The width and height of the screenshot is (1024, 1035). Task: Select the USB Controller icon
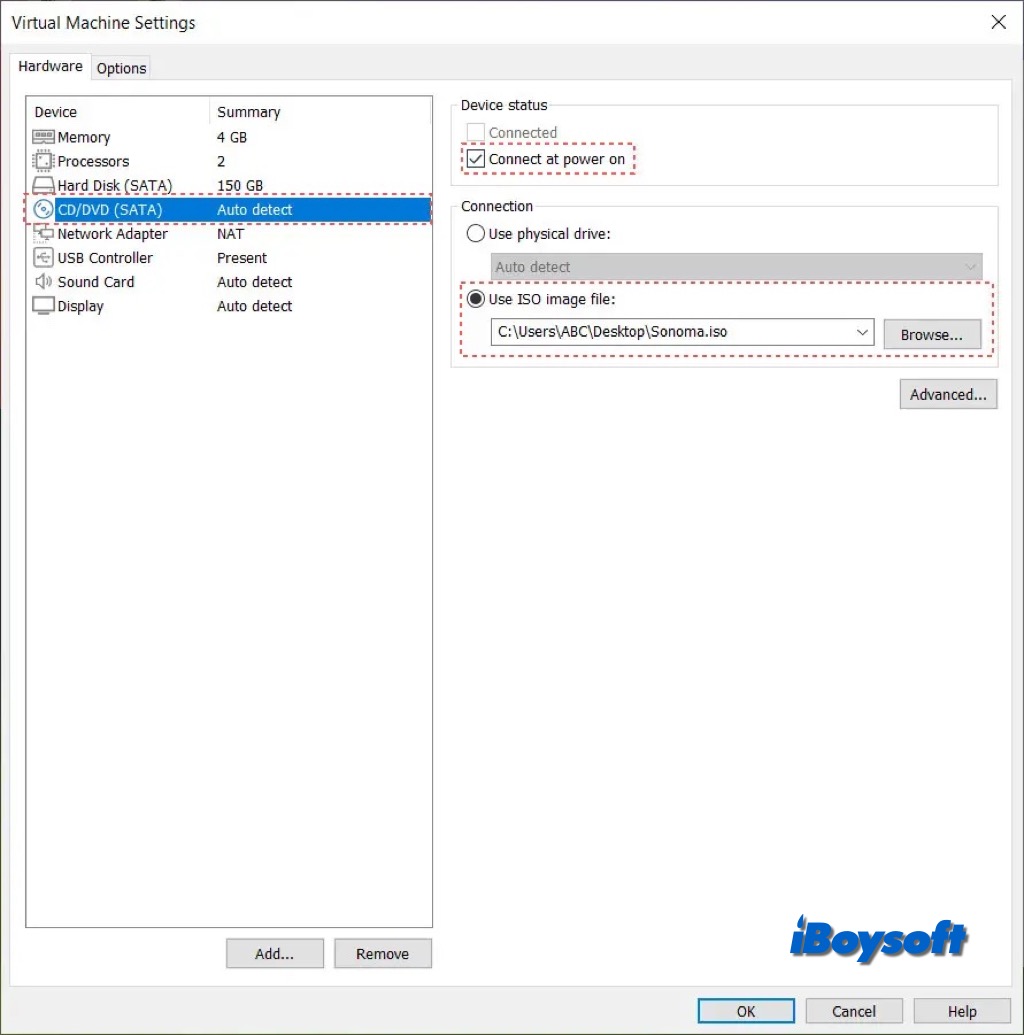(43, 258)
